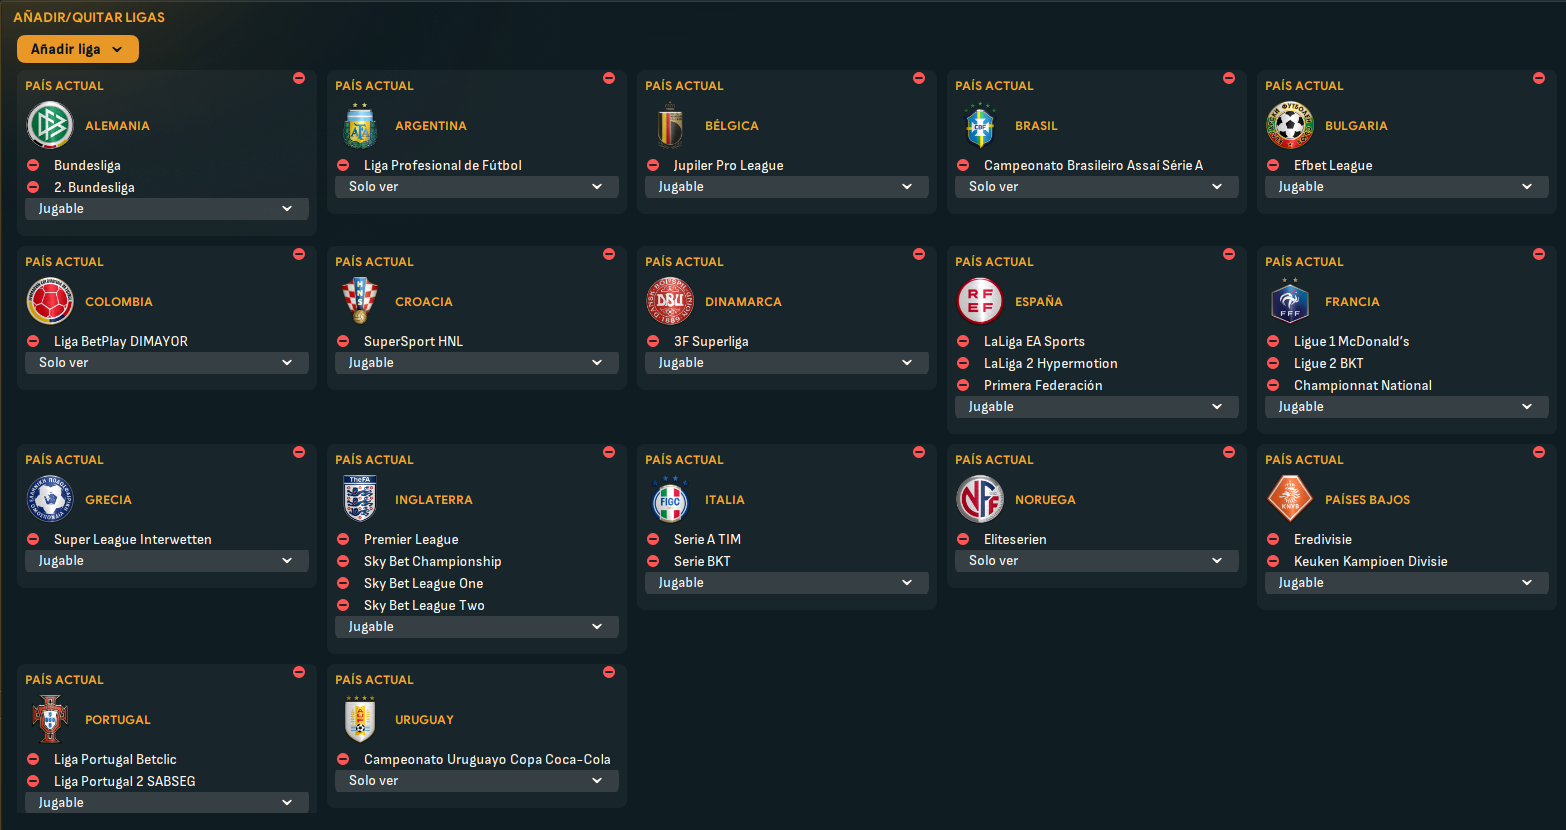Viewport: 1566px width, 830px height.
Task: Click the Brasil CBF badge icon
Action: [980, 126]
